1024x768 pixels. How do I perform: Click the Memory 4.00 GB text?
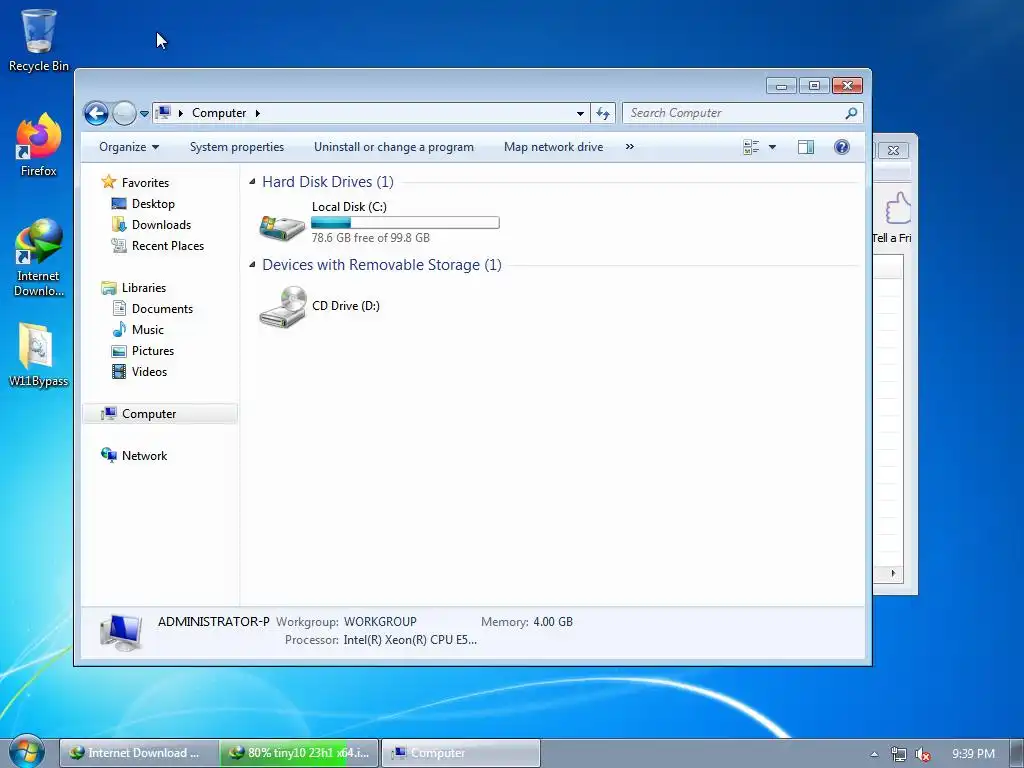coord(526,622)
